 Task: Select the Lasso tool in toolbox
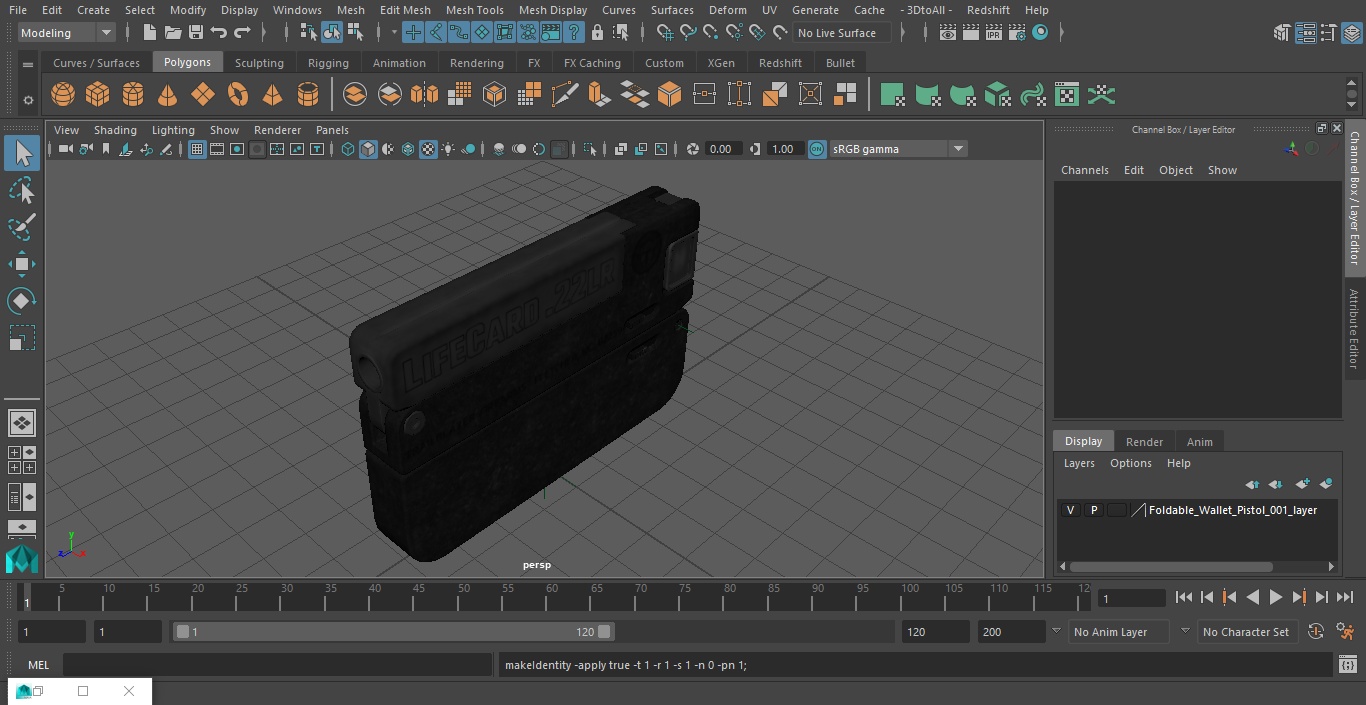point(21,190)
